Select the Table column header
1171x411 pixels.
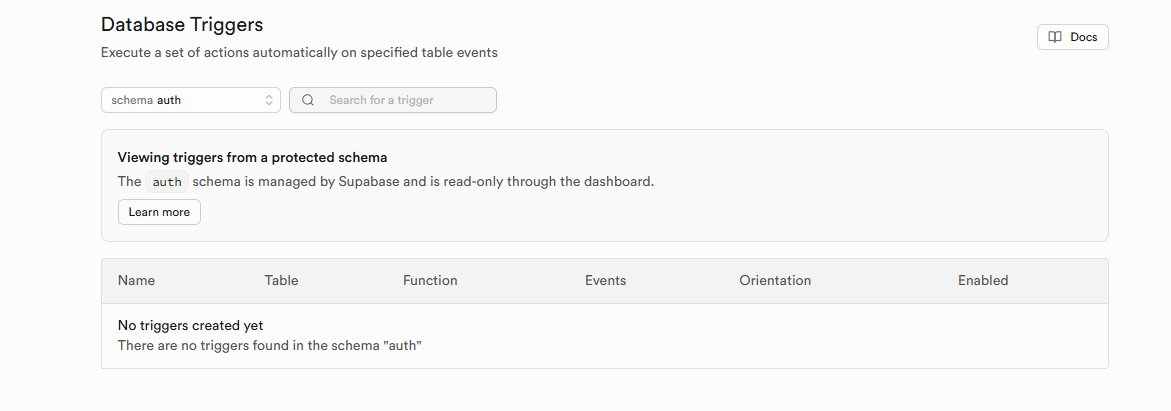281,281
